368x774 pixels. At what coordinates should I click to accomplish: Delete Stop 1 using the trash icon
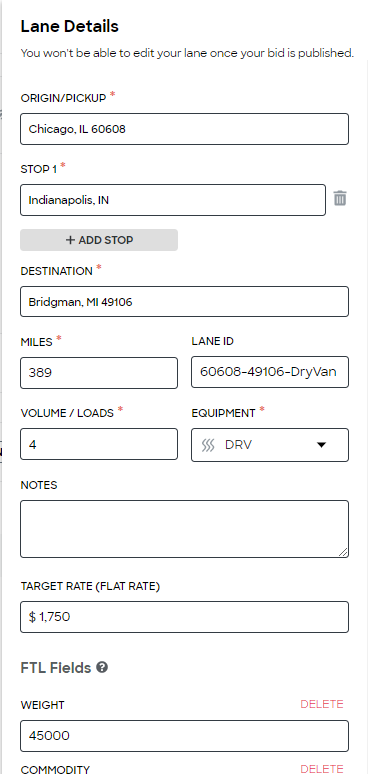click(340, 198)
